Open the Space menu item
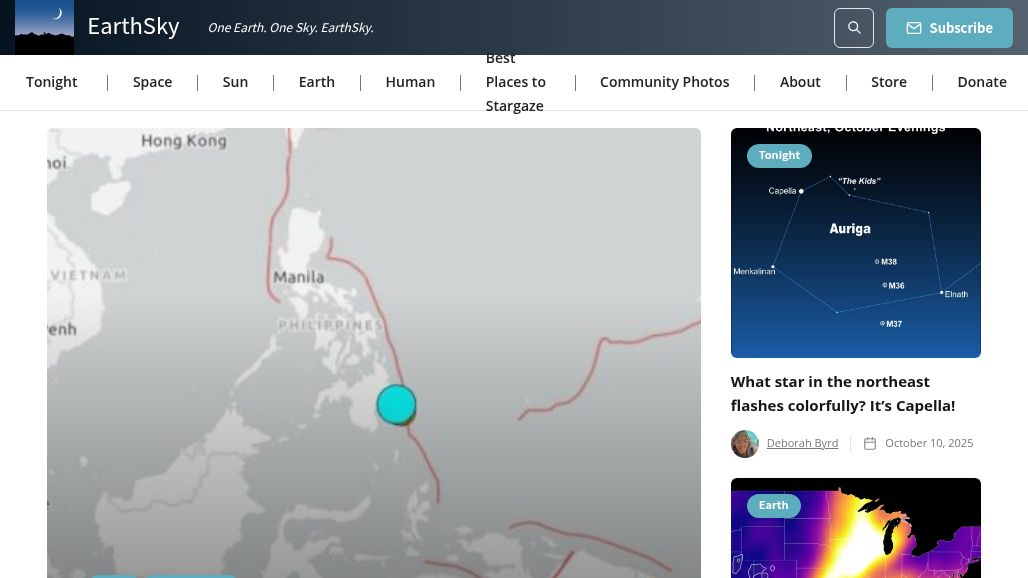Screen dimensions: 1028x578 pyautogui.click(x=152, y=82)
